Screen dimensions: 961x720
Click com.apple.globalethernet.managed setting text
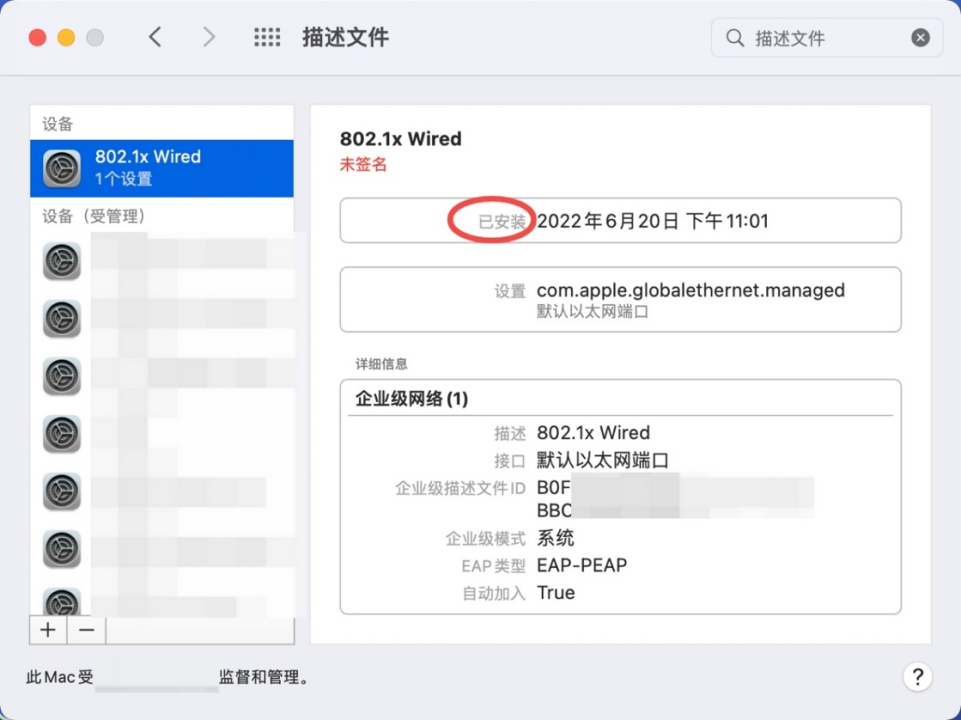click(691, 290)
